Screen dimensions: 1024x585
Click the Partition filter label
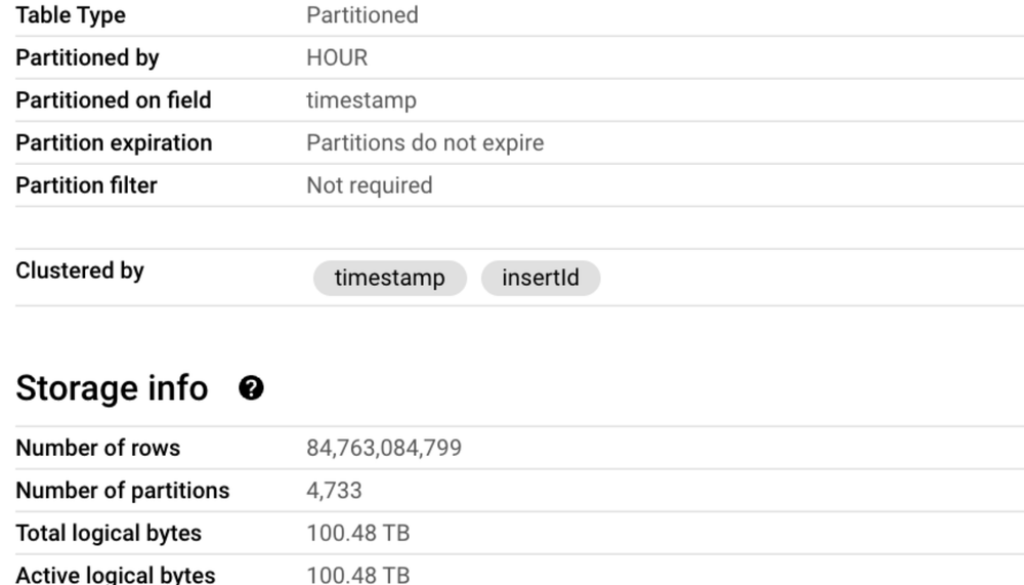pos(86,185)
